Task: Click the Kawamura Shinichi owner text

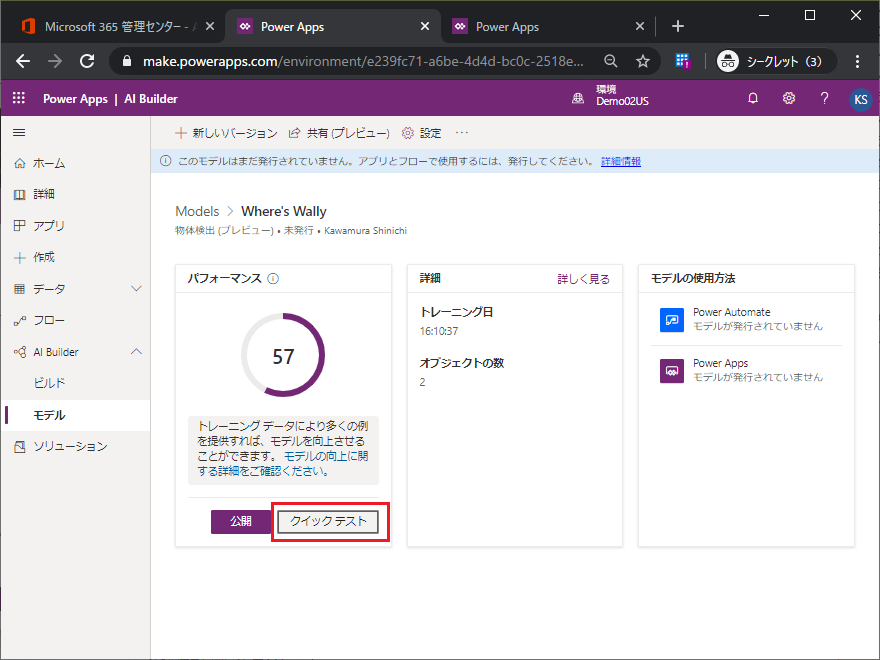Action: coord(365,231)
